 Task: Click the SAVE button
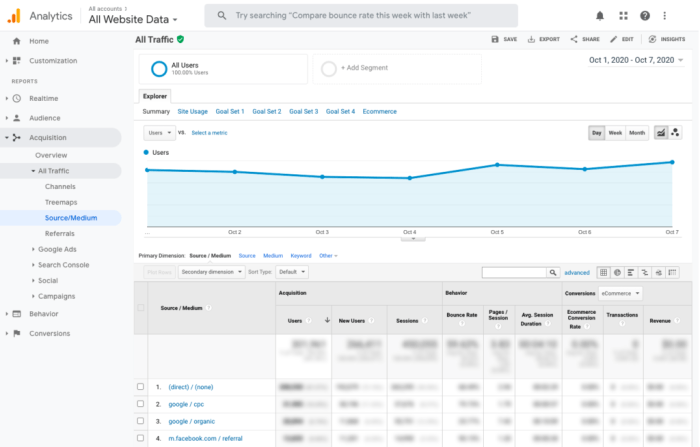coord(504,39)
